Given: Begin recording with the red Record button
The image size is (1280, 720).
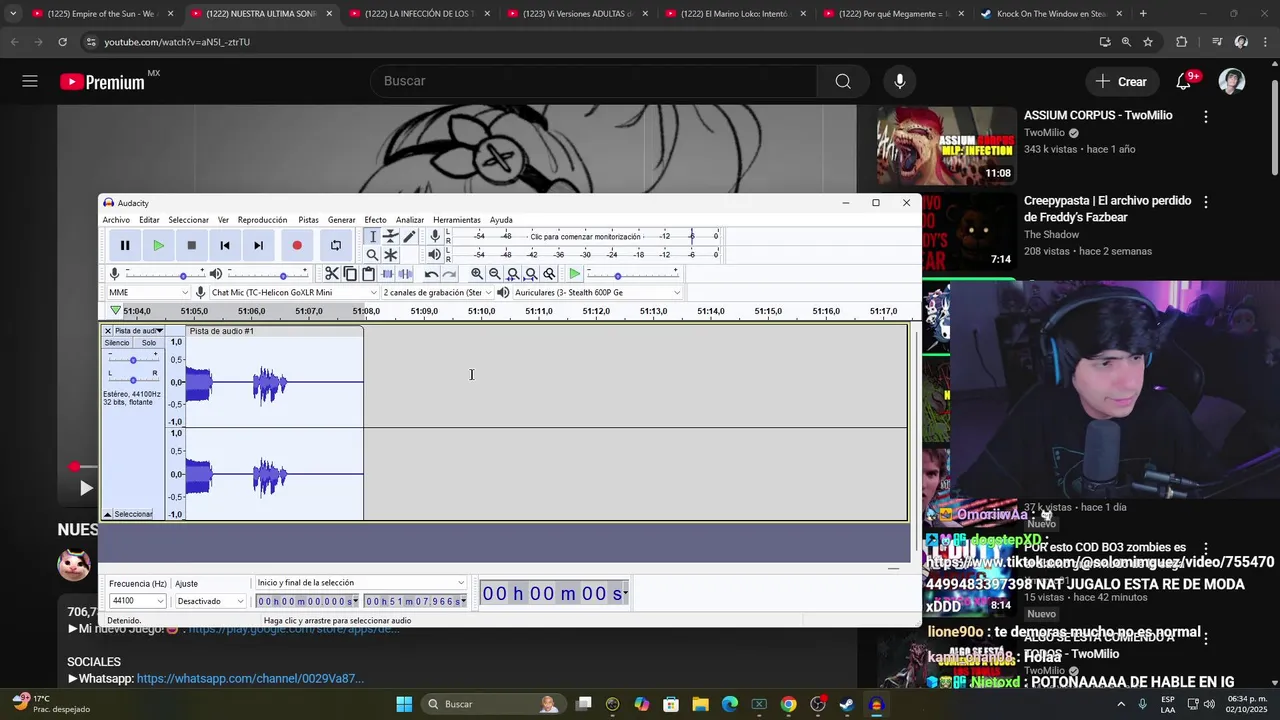Looking at the screenshot, I should pos(297,245).
